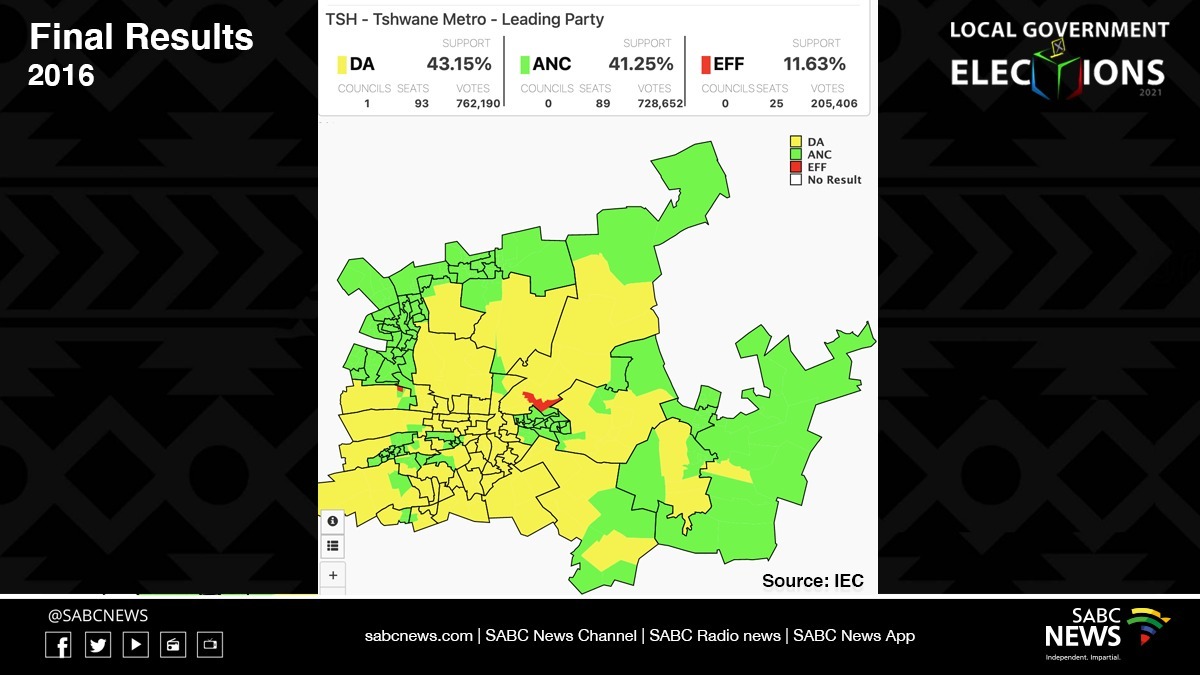Viewport: 1200px width, 675px height.
Task: Click the sabcnews.com link
Action: click(x=418, y=635)
